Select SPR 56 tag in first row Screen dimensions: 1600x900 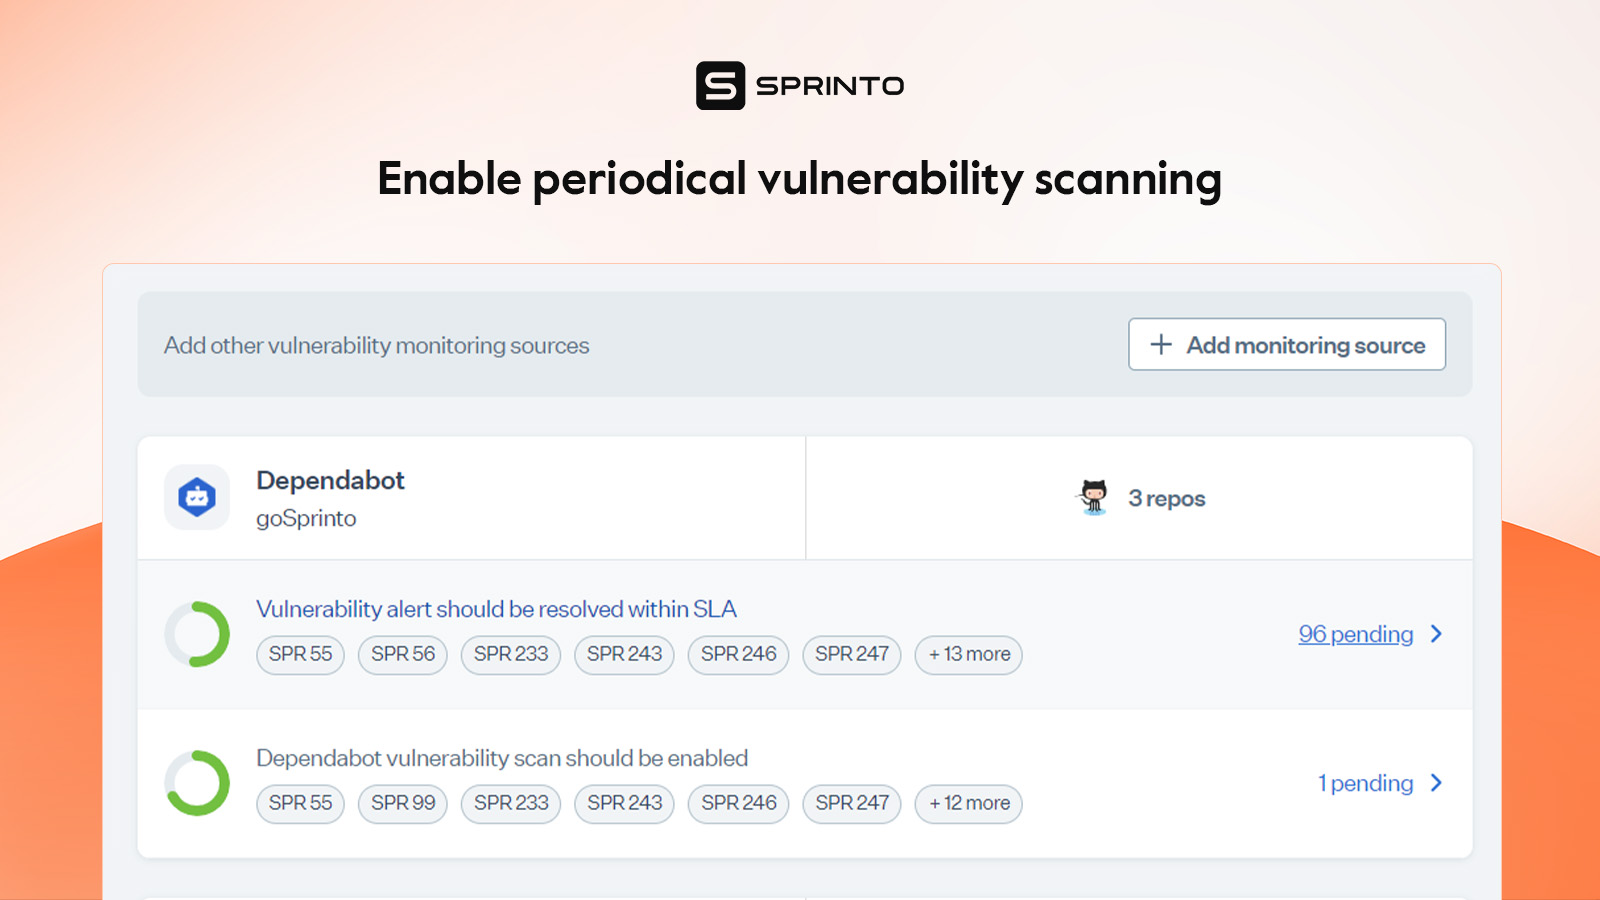click(x=403, y=655)
